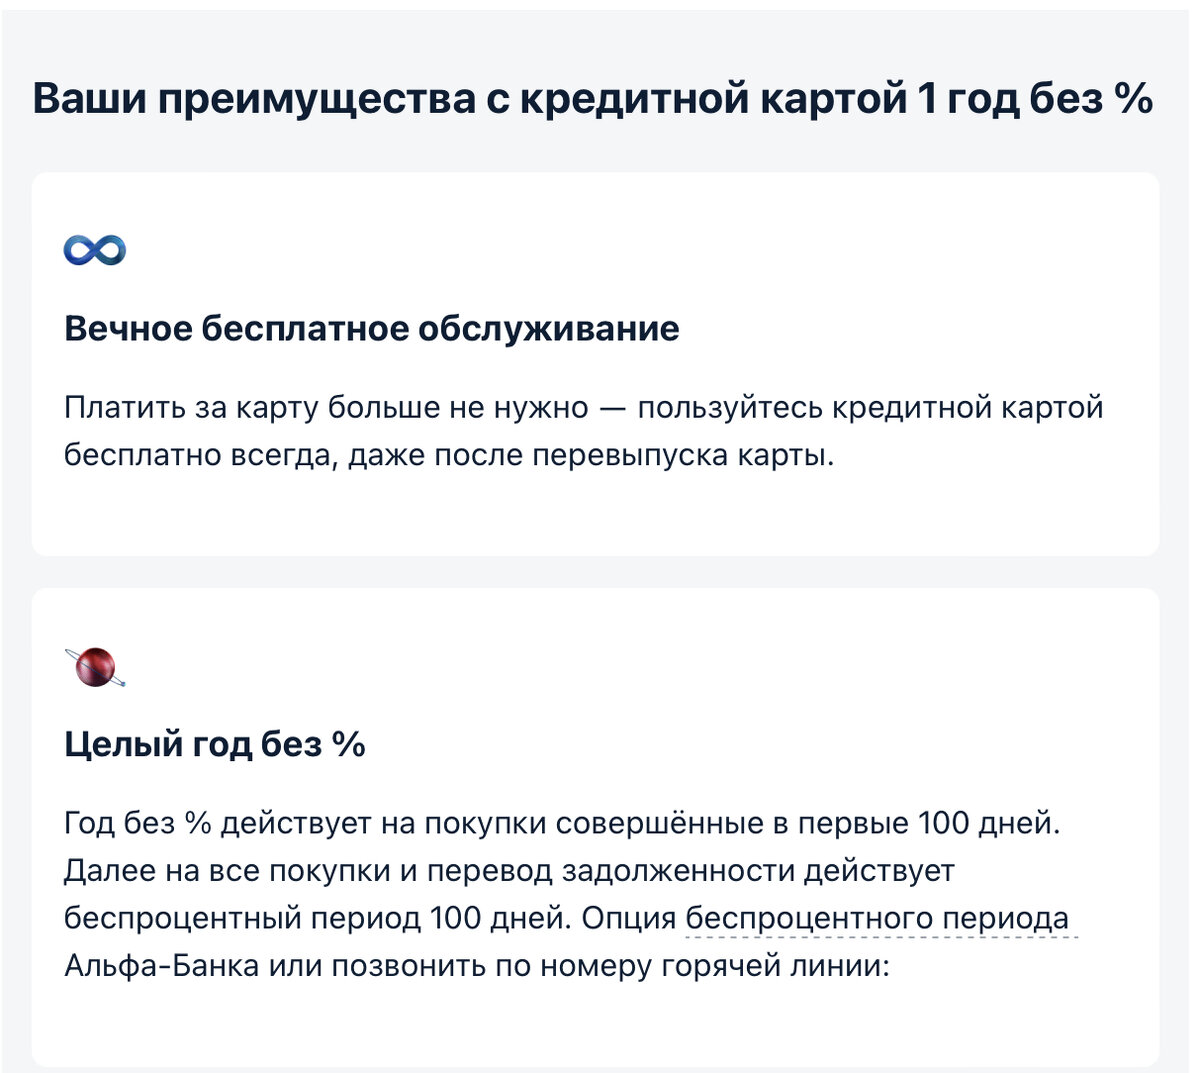Click the blank area right of the planet icon
The height and width of the screenshot is (1073, 1200).
640,666
